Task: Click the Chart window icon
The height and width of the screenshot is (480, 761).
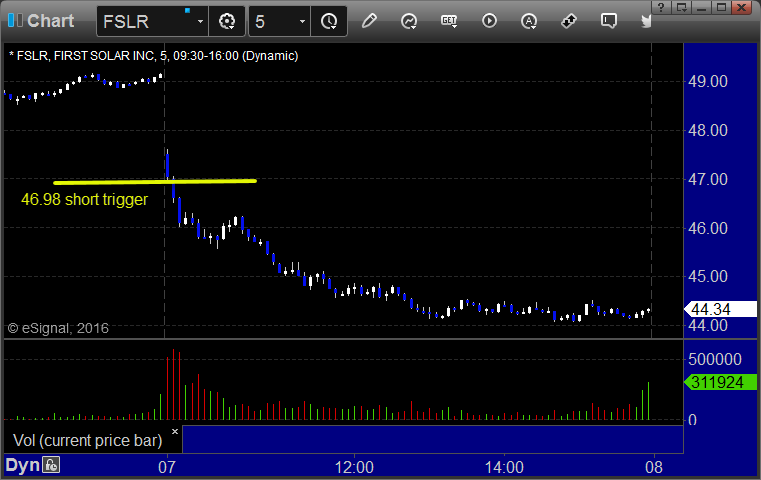Action: point(15,21)
